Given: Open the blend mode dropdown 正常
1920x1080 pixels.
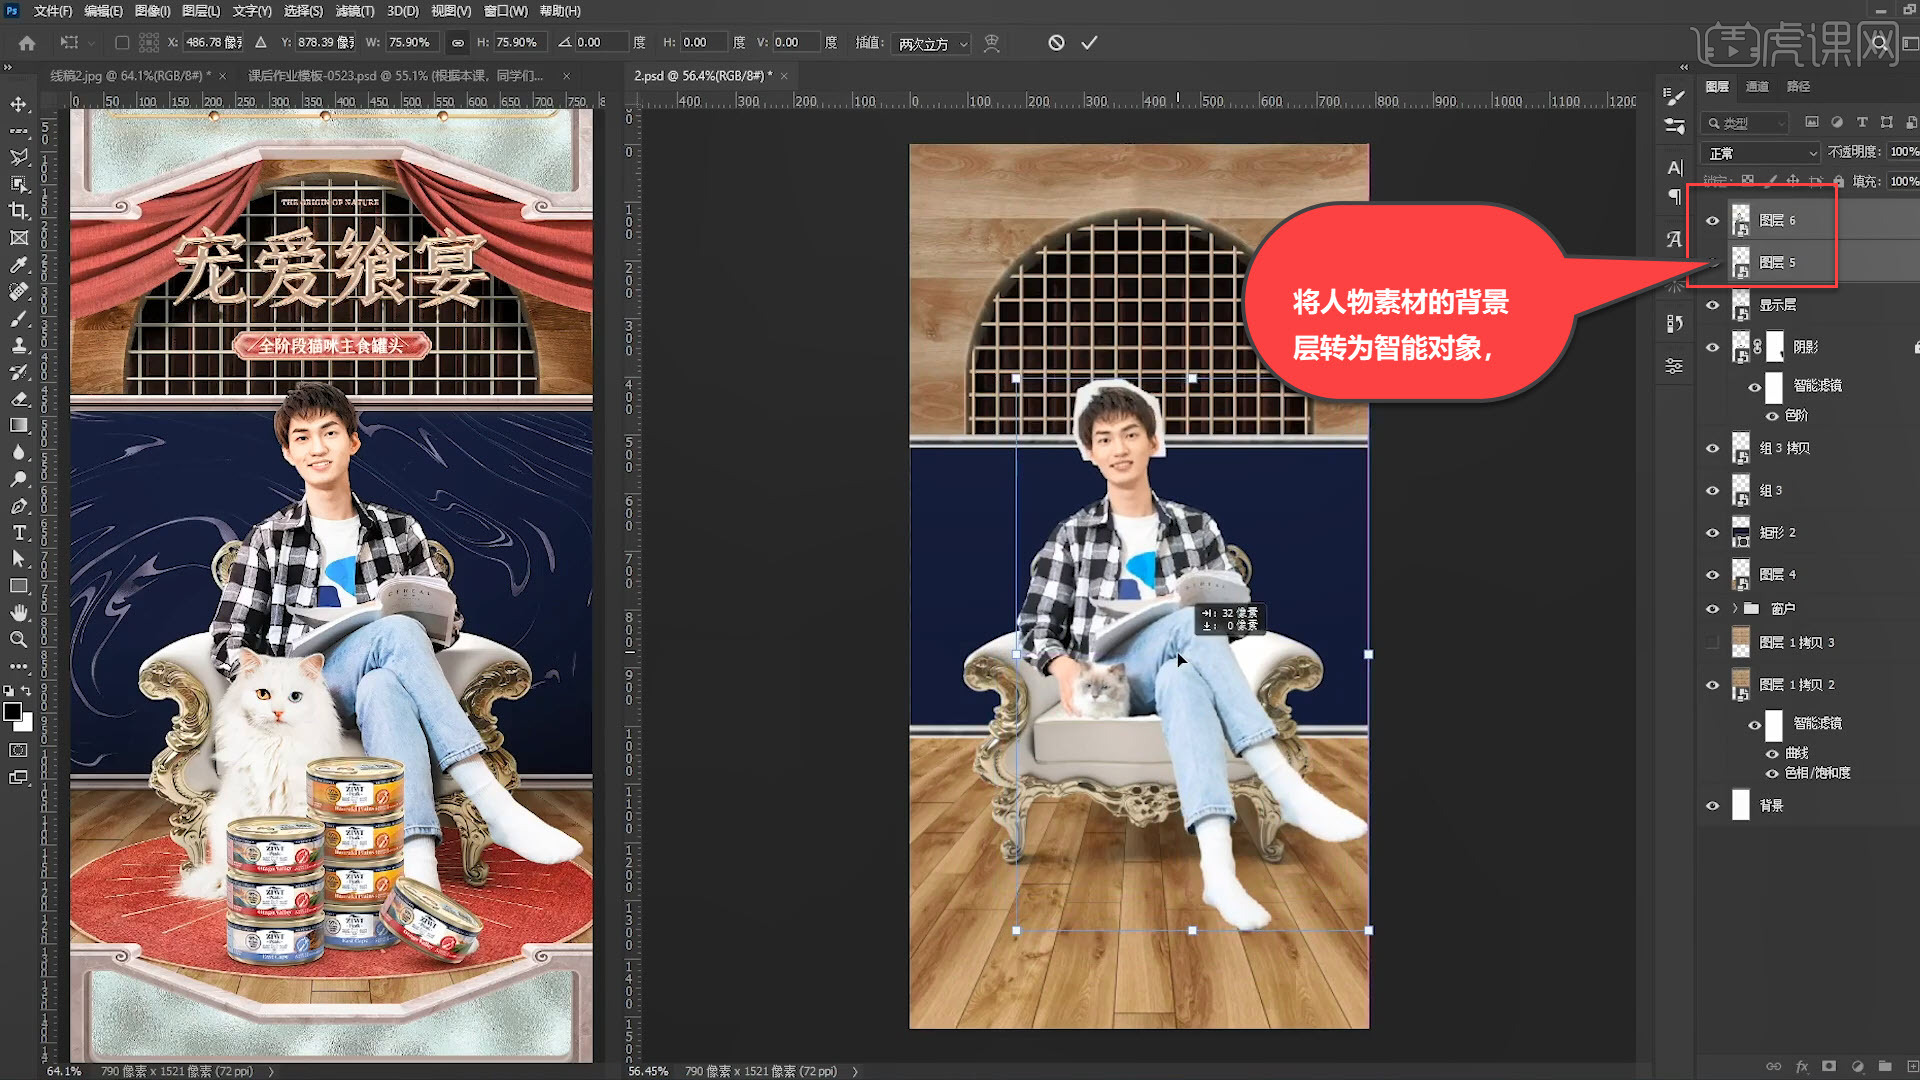Looking at the screenshot, I should [1762, 153].
